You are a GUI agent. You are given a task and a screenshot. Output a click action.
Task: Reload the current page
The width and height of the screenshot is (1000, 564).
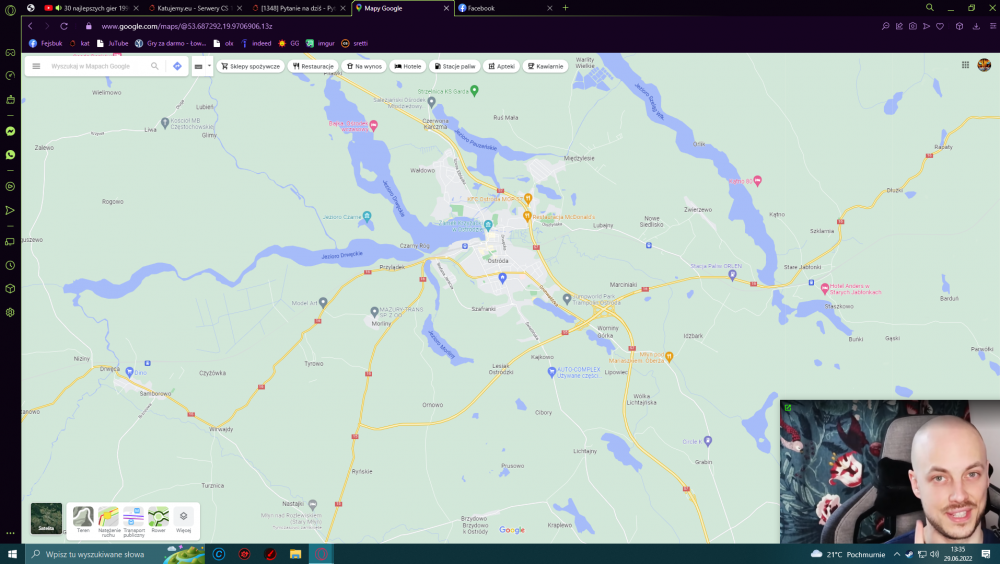pyautogui.click(x=64, y=26)
